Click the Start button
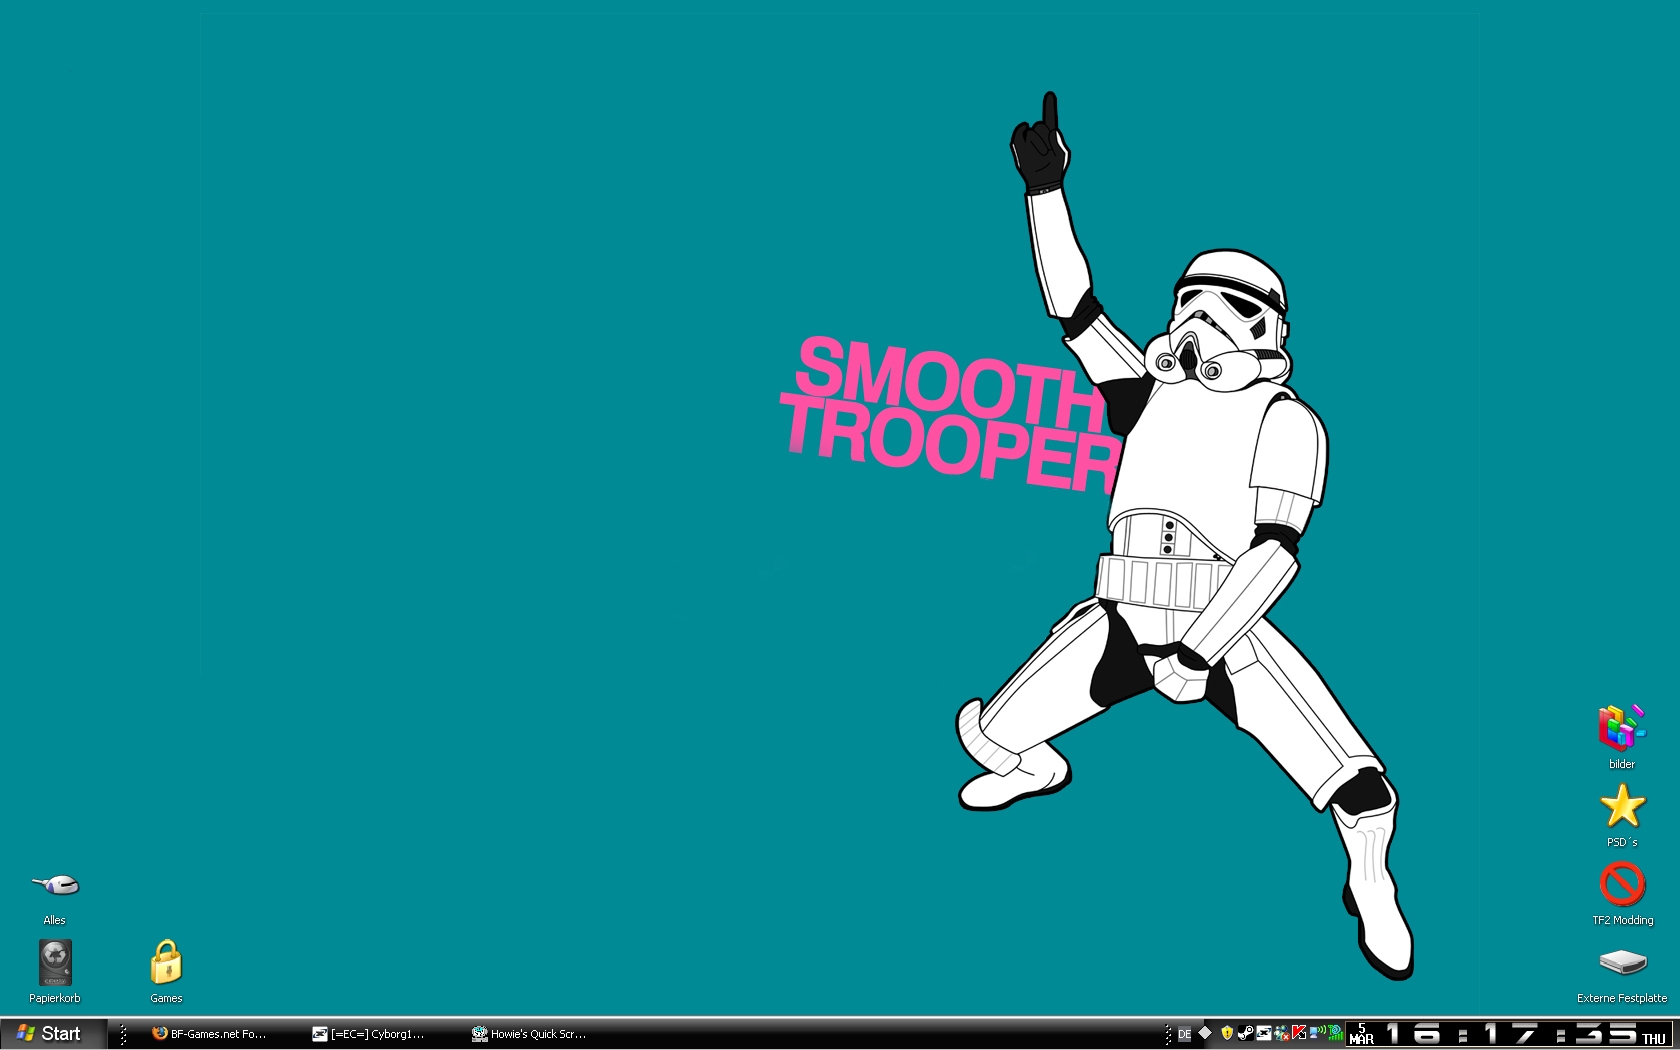This screenshot has width=1680, height=1050. pos(53,1034)
